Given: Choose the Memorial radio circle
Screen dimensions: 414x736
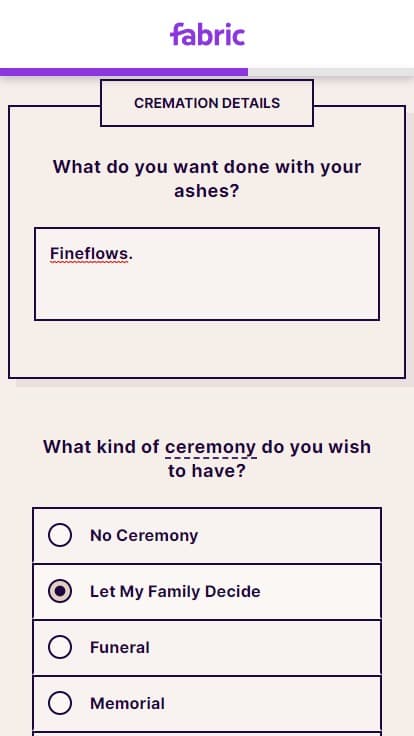Looking at the screenshot, I should tap(60, 703).
